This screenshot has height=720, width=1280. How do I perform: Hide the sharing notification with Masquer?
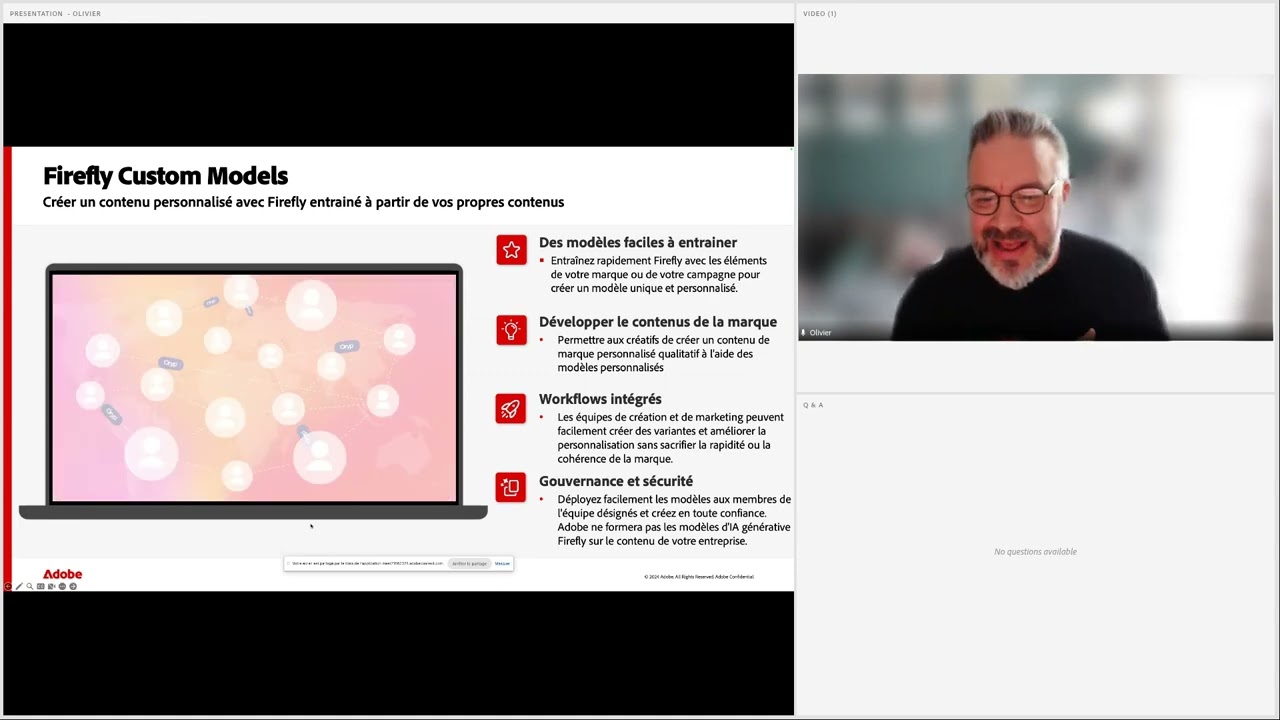(x=502, y=564)
